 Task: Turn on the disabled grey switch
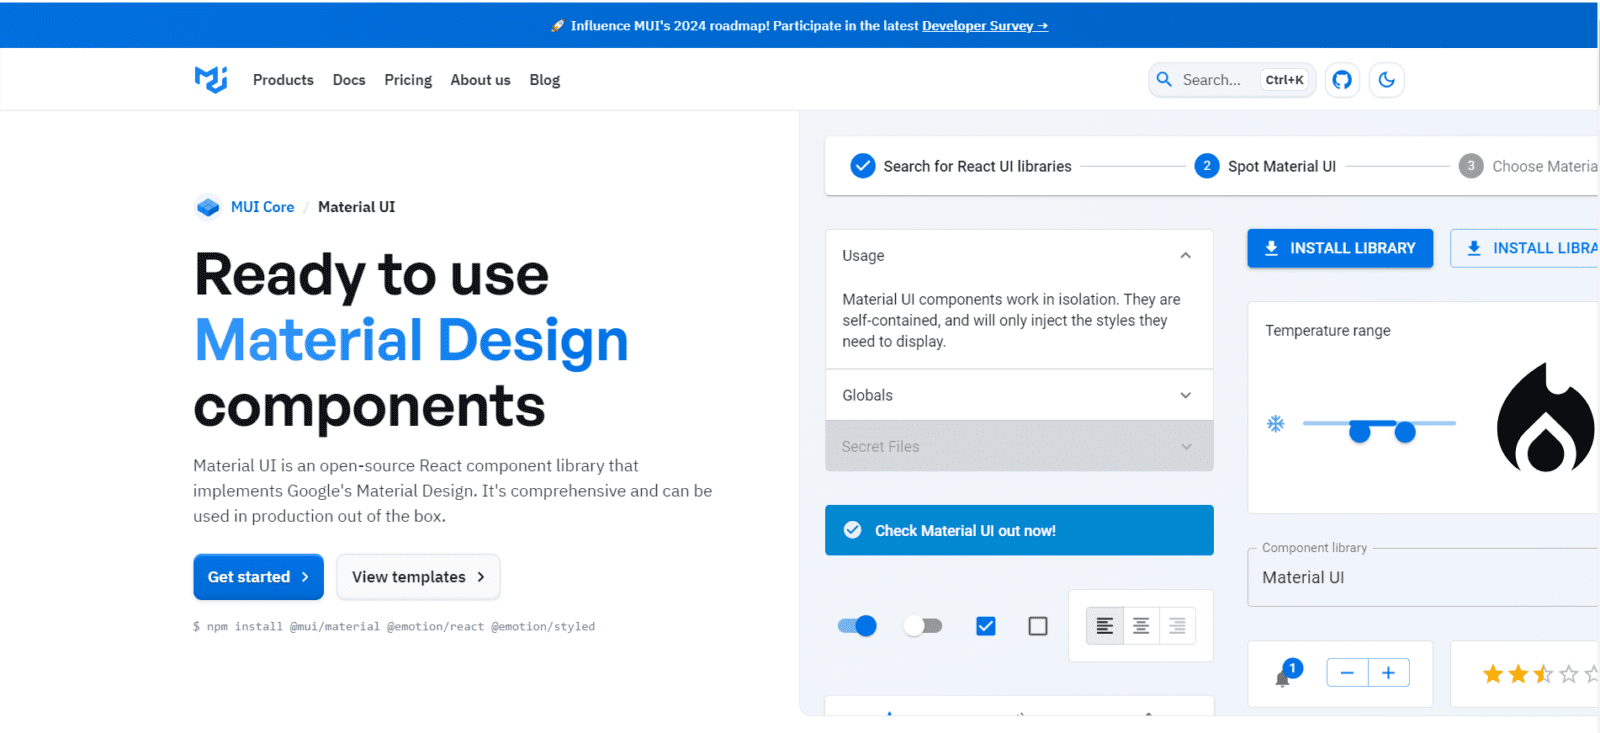[923, 626]
